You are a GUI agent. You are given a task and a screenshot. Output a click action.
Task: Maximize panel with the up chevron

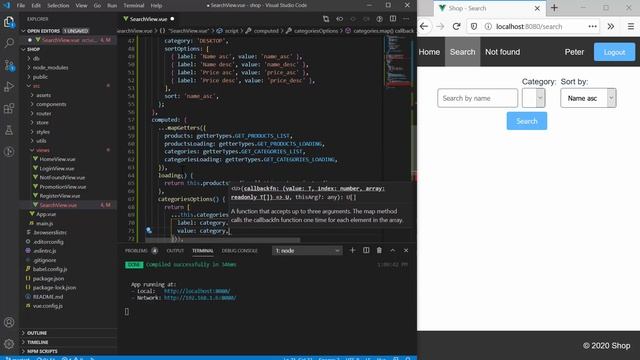click(x=393, y=250)
